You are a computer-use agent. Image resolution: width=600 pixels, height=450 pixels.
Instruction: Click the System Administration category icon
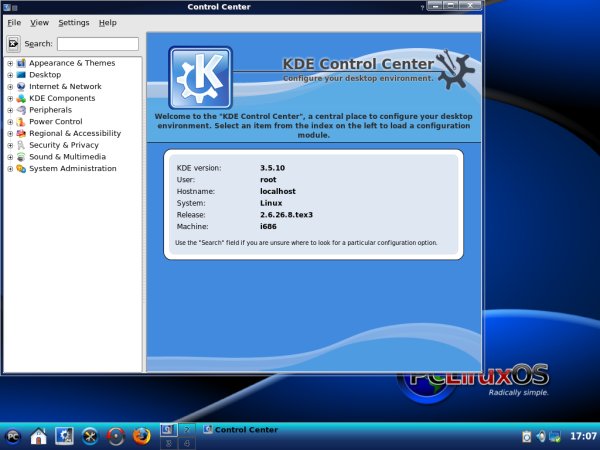[x=21, y=168]
